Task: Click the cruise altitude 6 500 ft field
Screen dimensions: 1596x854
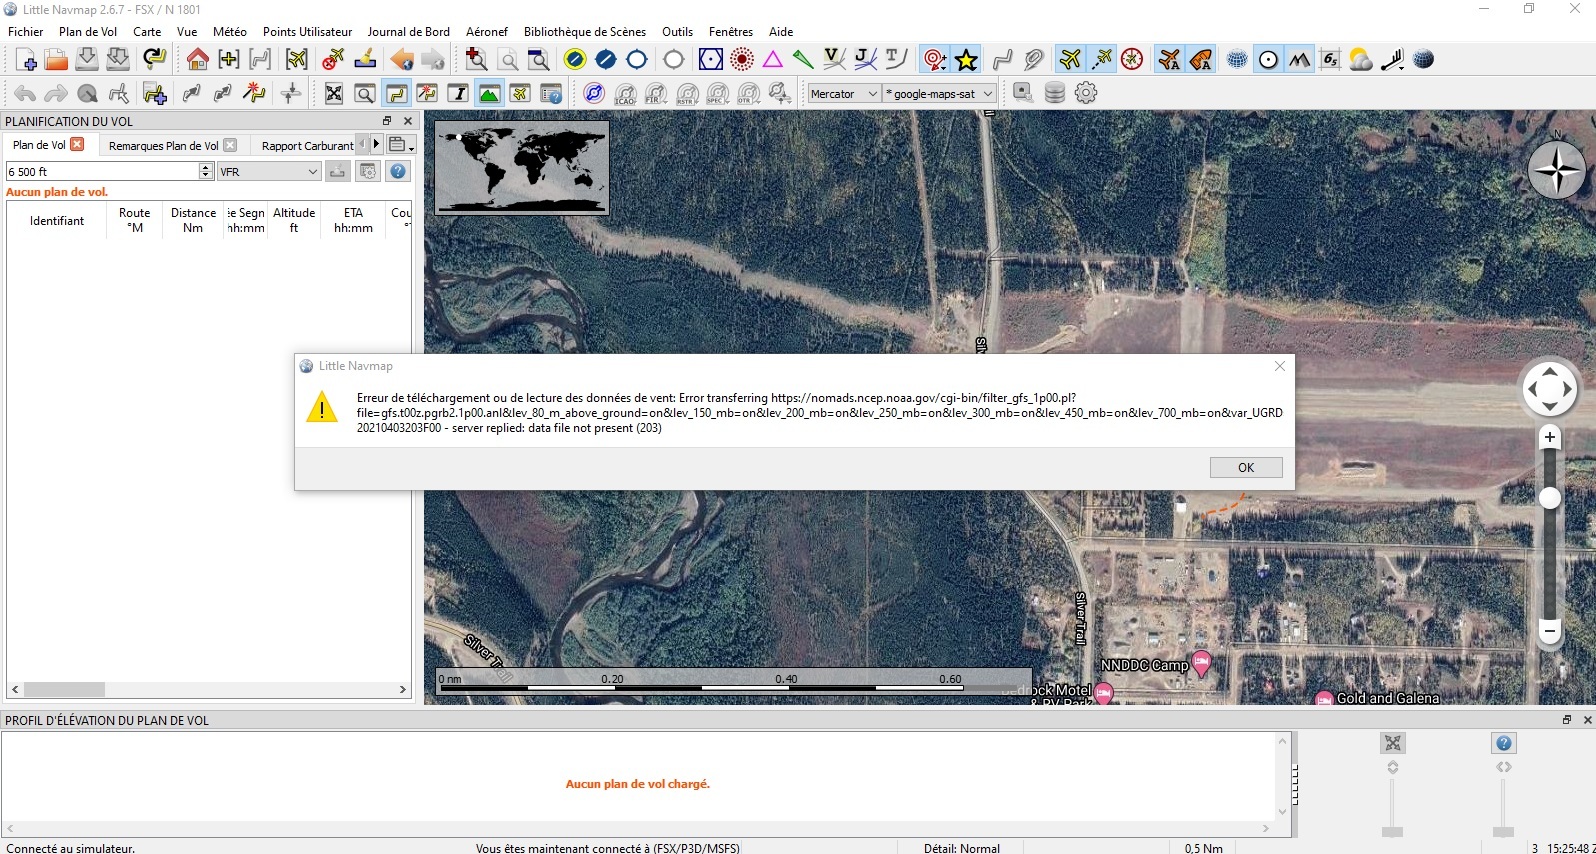Action: pos(102,172)
